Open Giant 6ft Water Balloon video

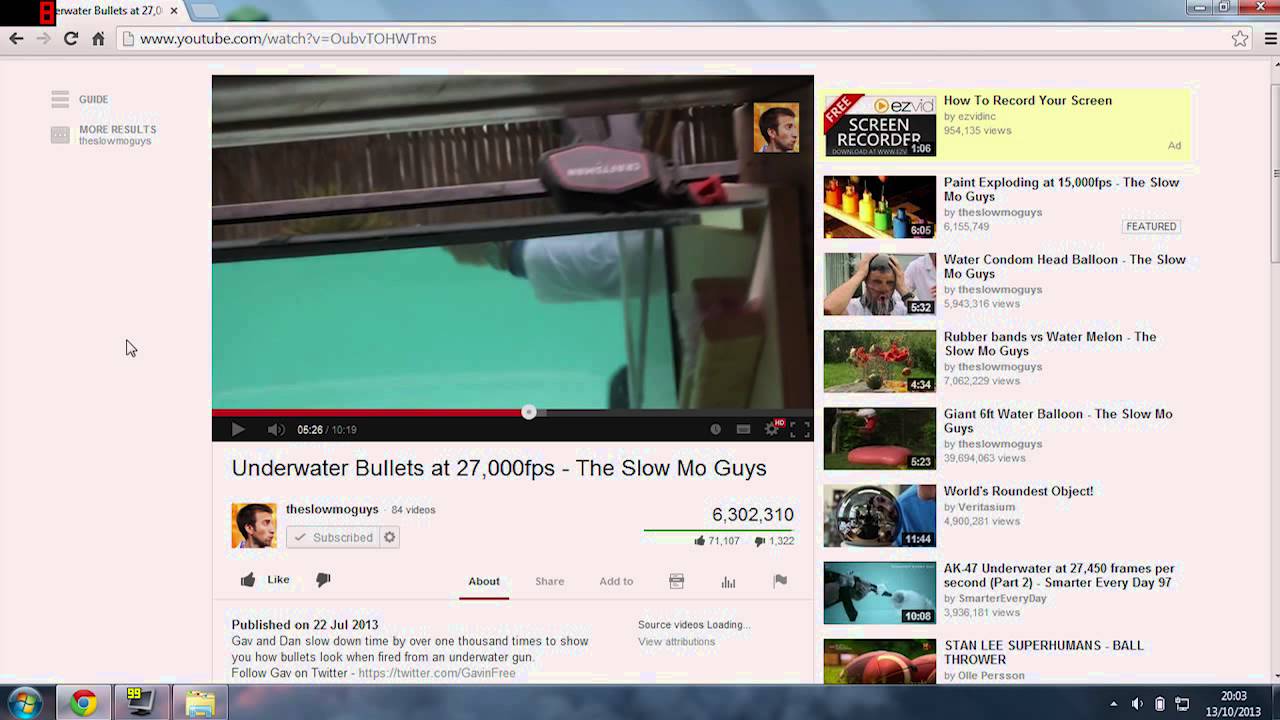pos(1058,420)
